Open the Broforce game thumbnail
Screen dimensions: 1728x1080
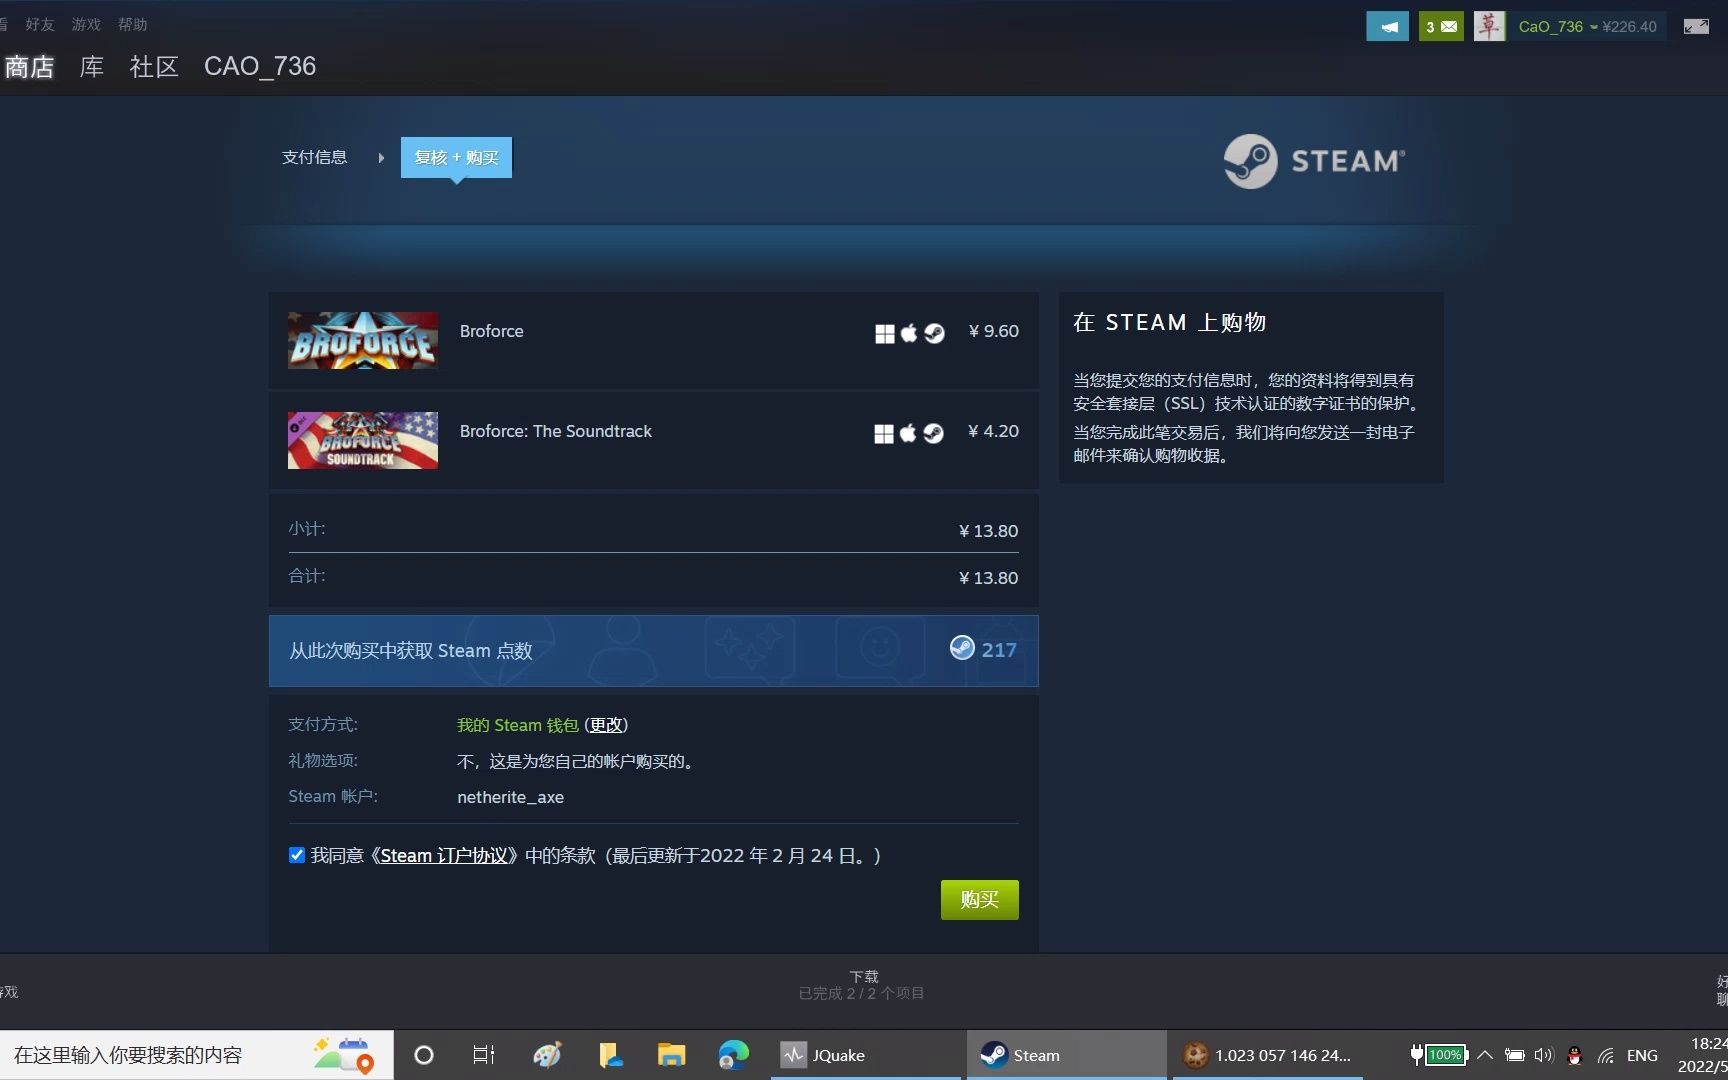tap(363, 340)
